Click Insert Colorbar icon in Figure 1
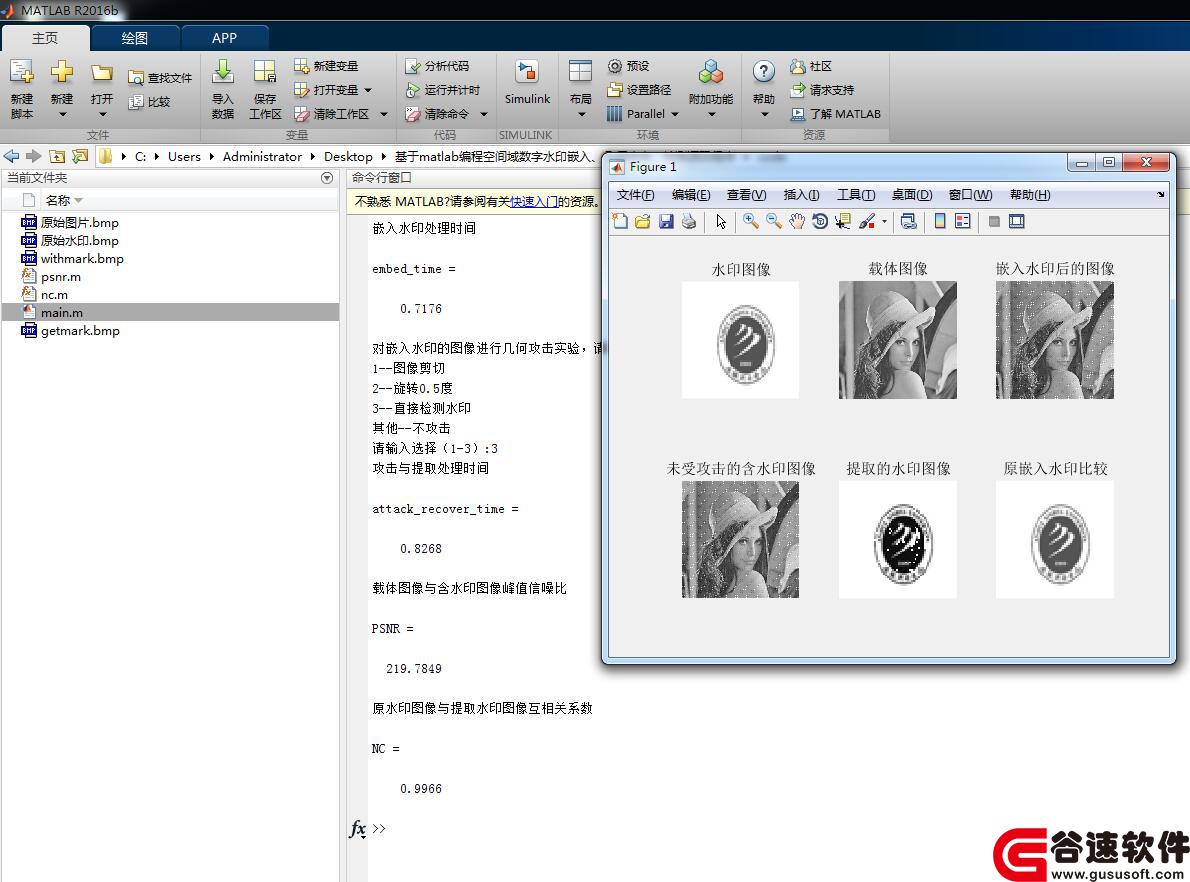 coord(940,221)
